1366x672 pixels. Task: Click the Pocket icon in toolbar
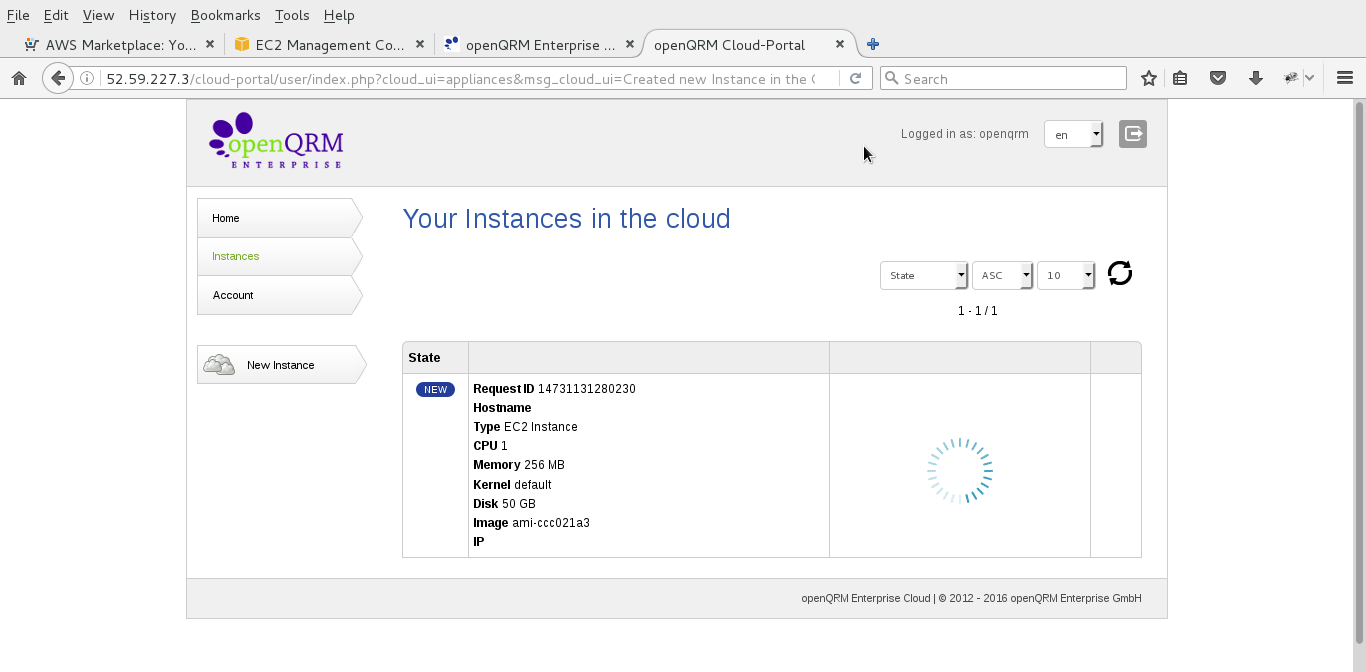coord(1218,78)
